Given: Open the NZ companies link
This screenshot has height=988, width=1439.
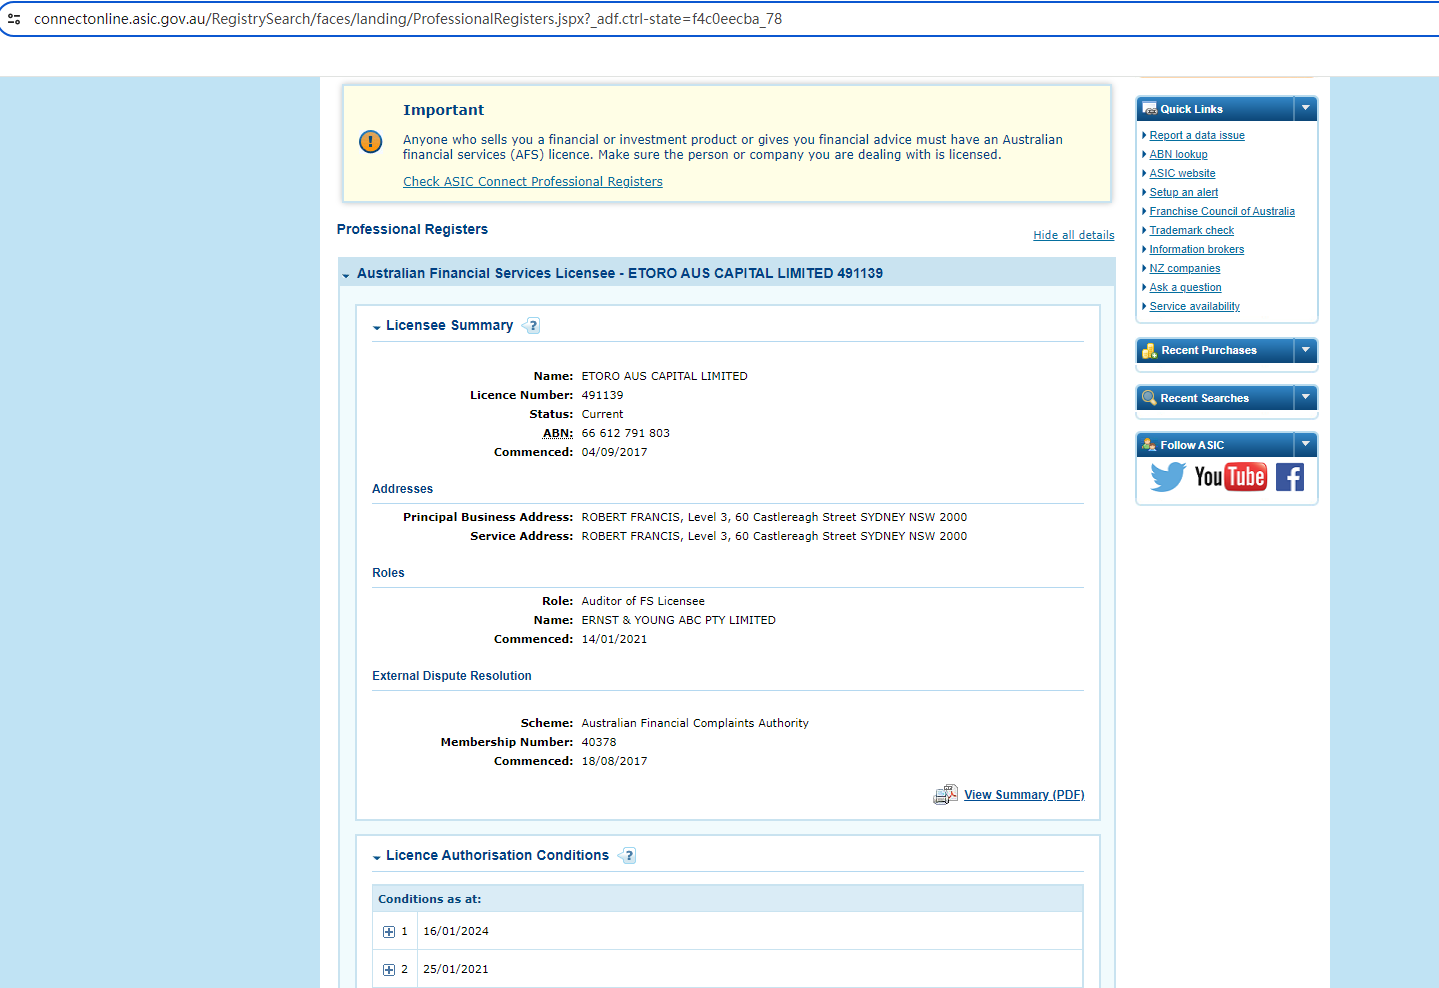Looking at the screenshot, I should click(1185, 268).
